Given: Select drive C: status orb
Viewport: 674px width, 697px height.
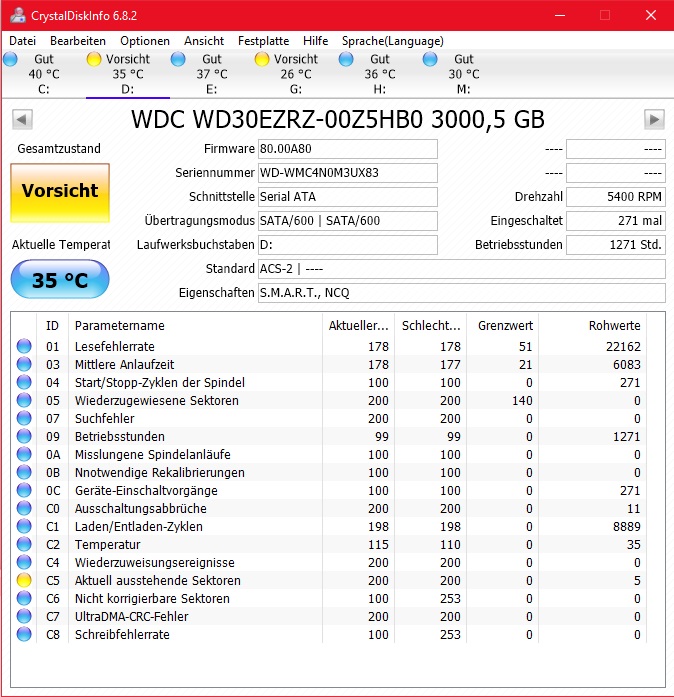Looking at the screenshot, I should tap(11, 59).
